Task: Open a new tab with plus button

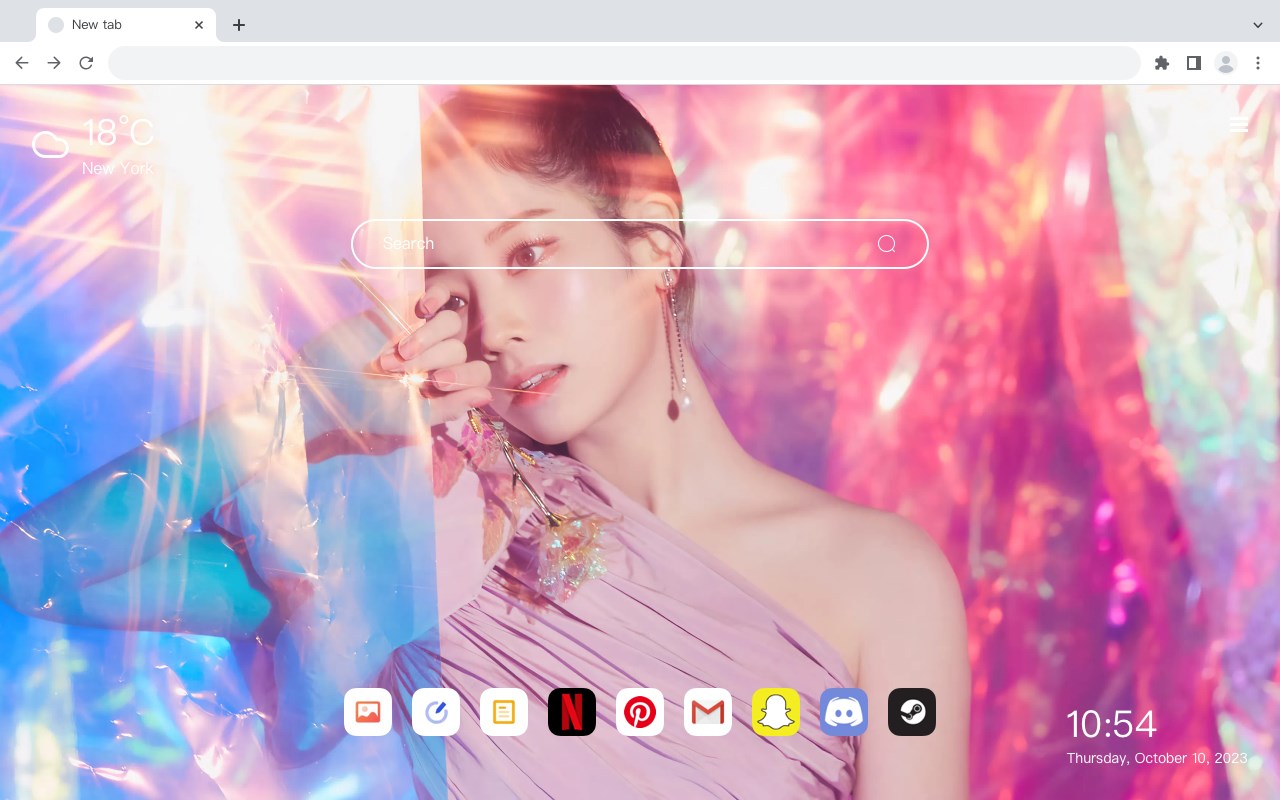Action: coord(238,25)
